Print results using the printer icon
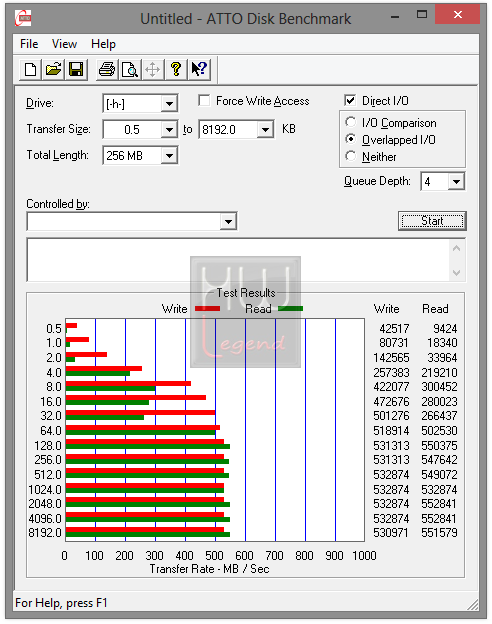 (107, 69)
